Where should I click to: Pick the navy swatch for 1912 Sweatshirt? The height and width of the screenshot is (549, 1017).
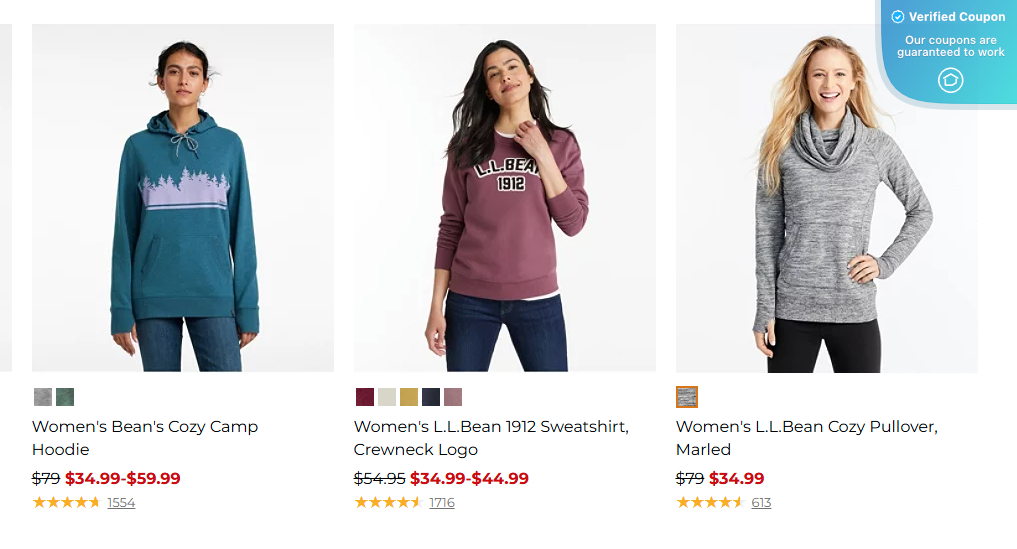click(x=431, y=397)
